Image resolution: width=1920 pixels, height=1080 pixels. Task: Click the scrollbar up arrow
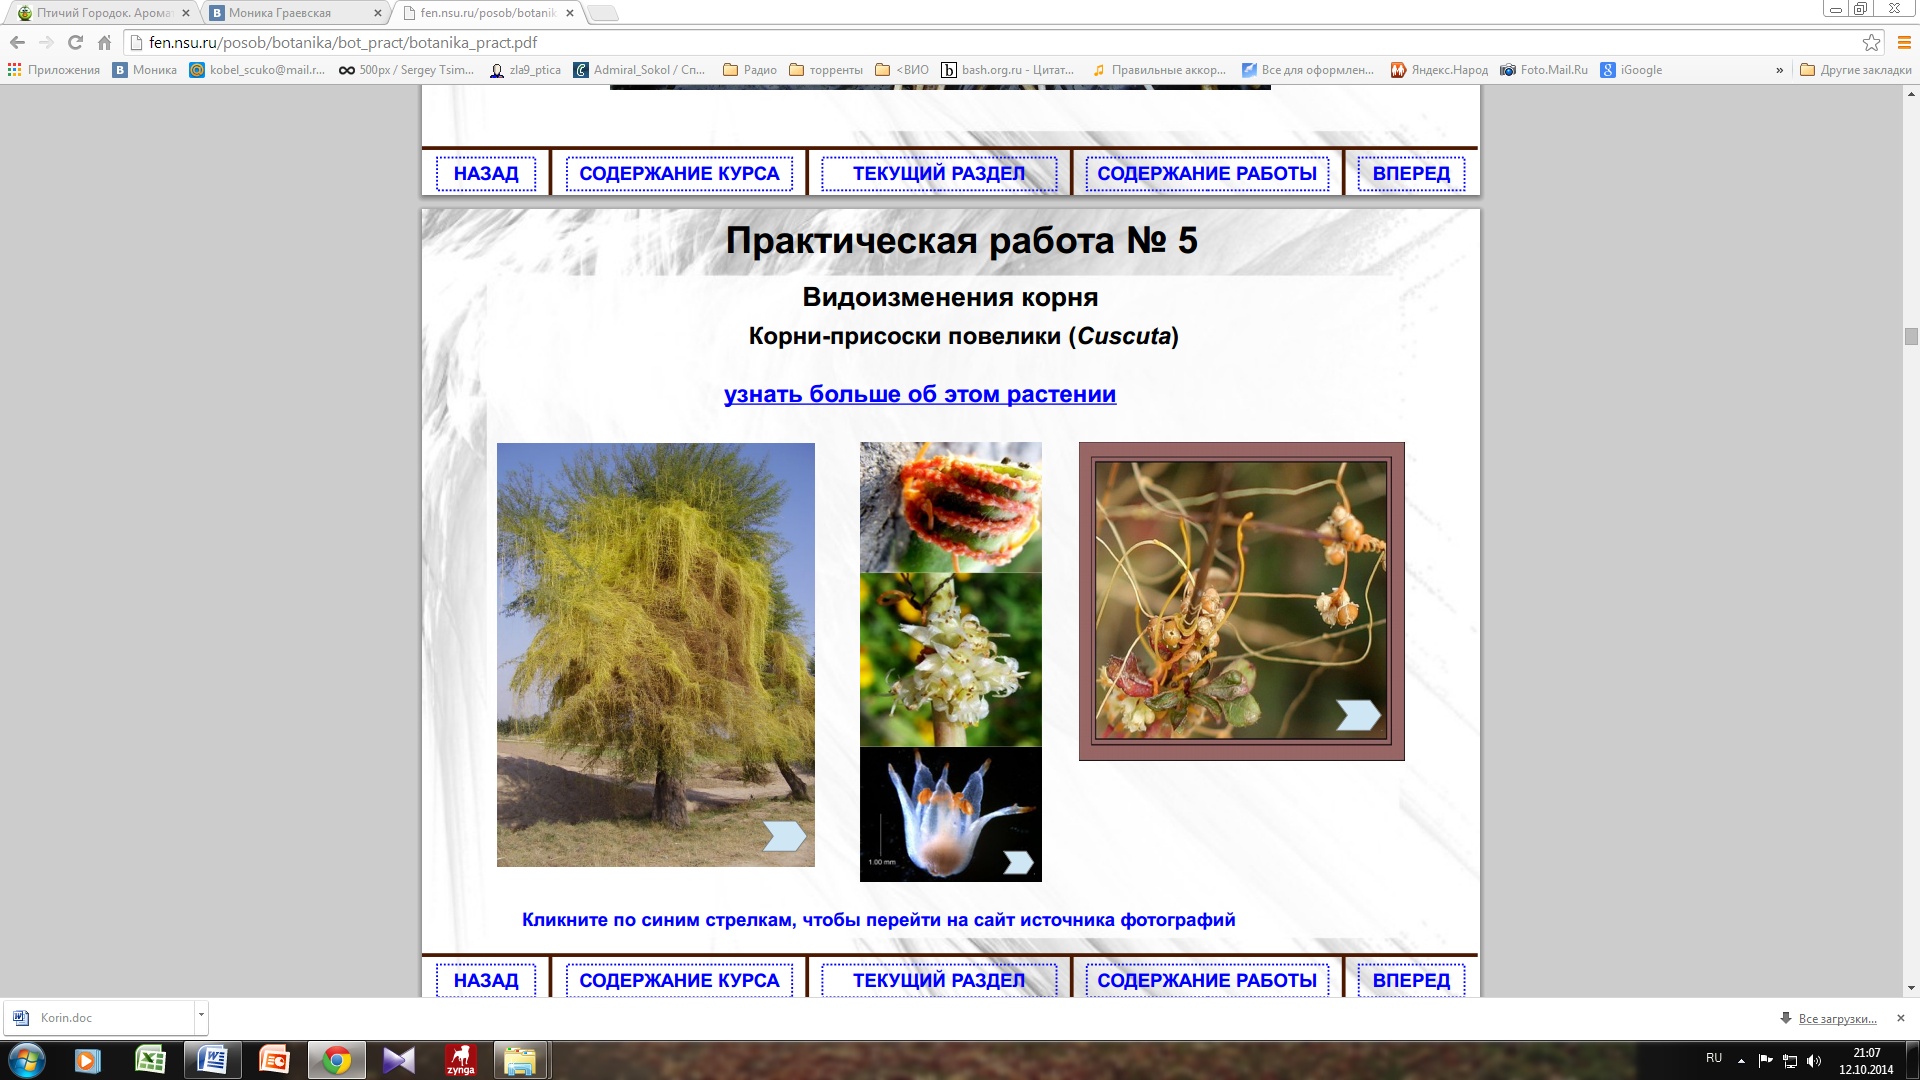[1911, 94]
